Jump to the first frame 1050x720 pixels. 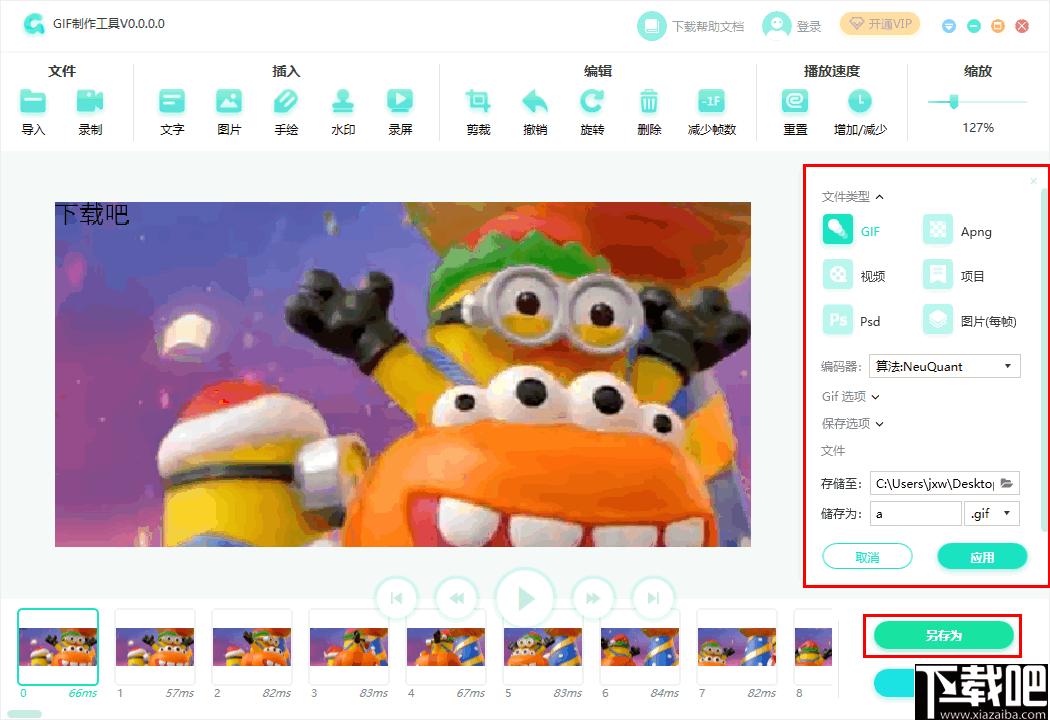[x=396, y=598]
